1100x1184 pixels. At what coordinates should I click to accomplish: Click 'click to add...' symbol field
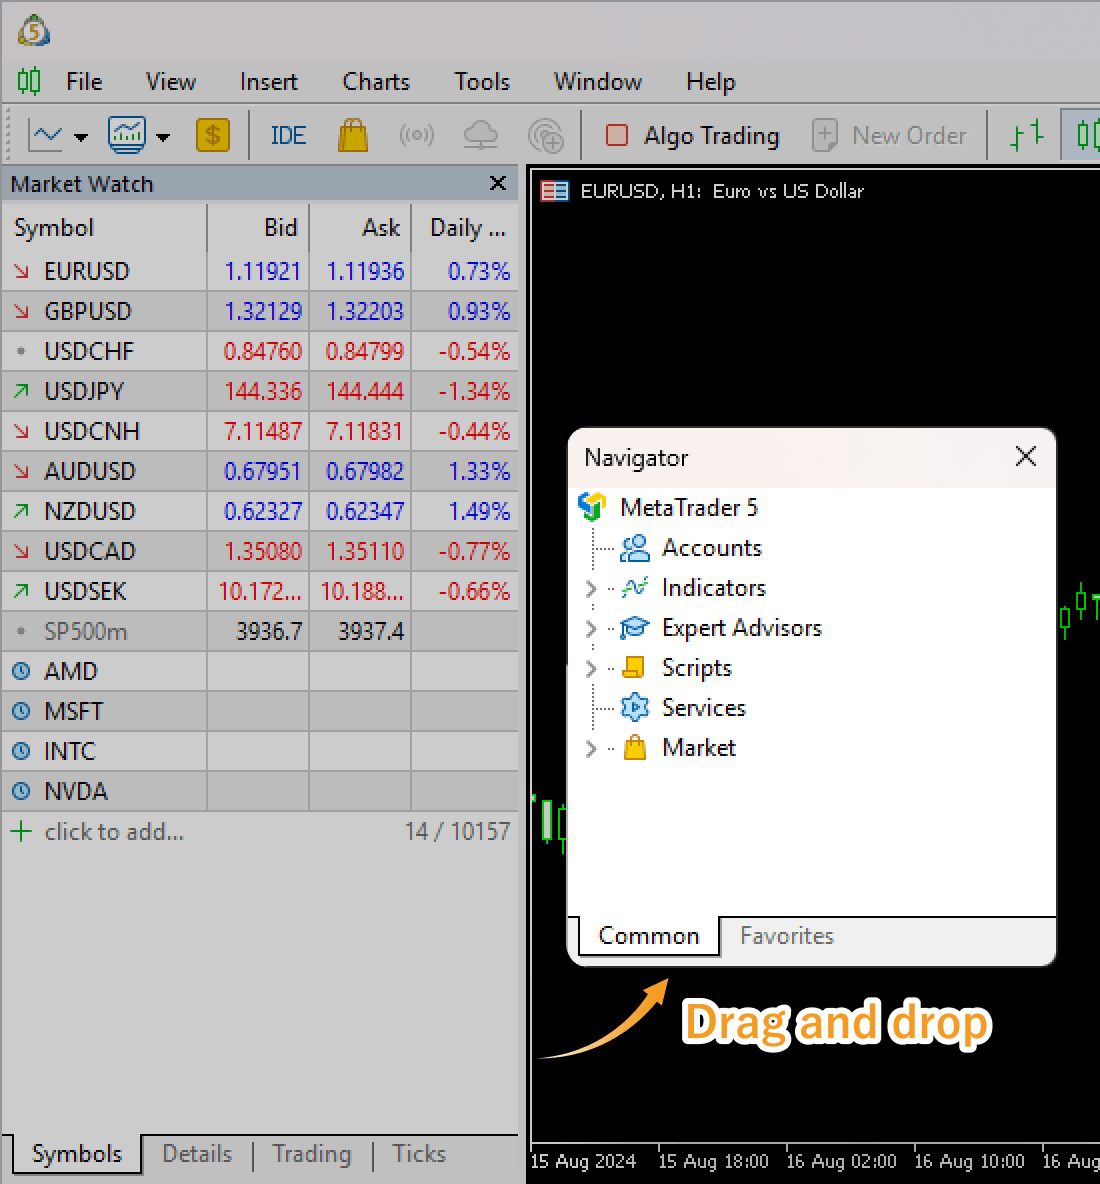point(114,832)
